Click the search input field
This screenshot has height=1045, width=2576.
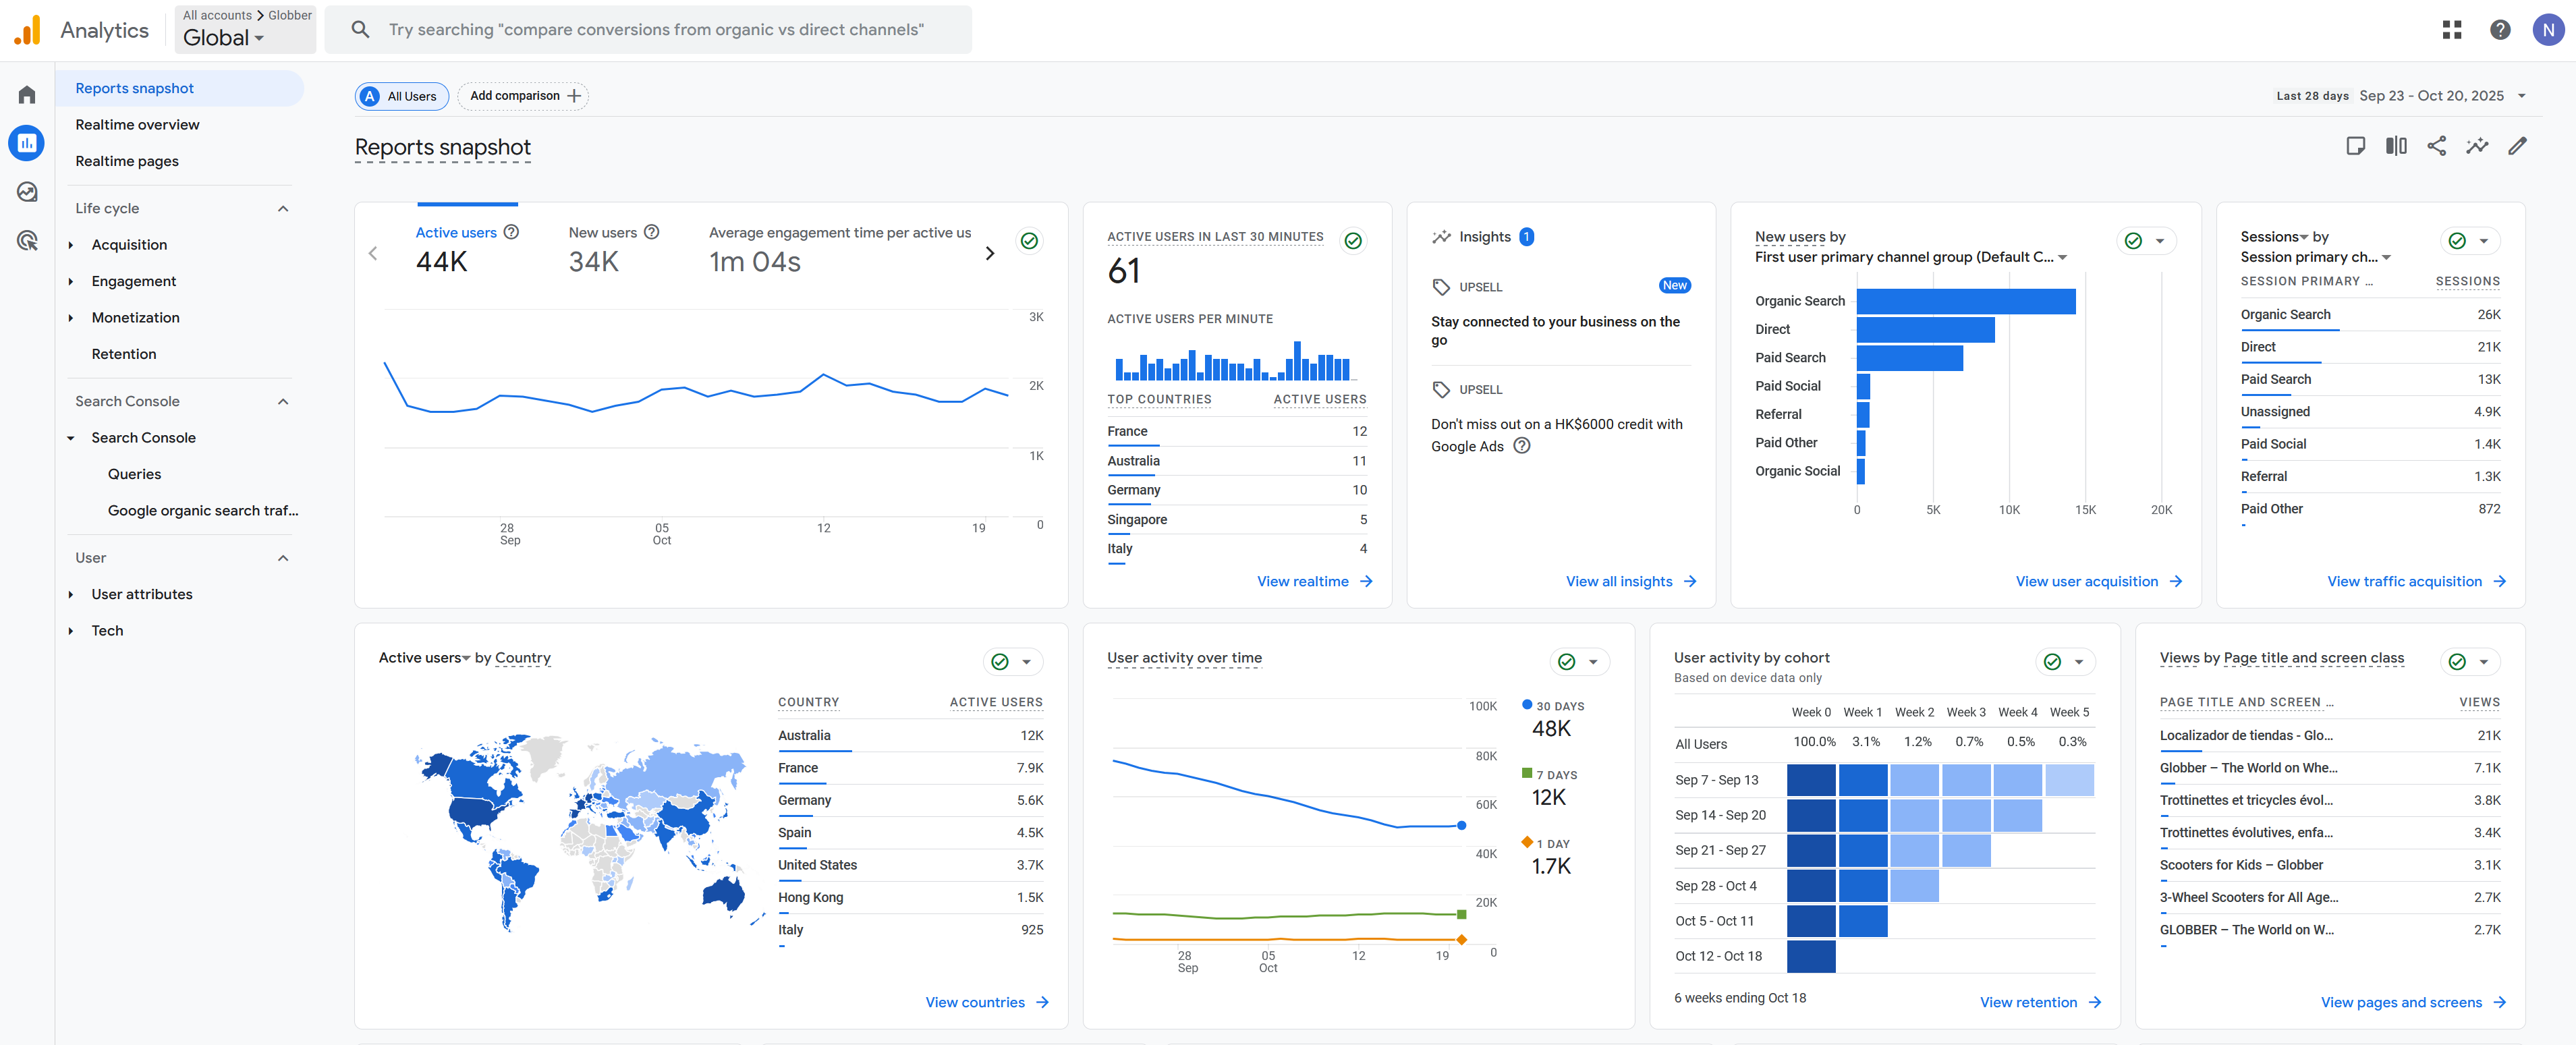click(x=648, y=30)
